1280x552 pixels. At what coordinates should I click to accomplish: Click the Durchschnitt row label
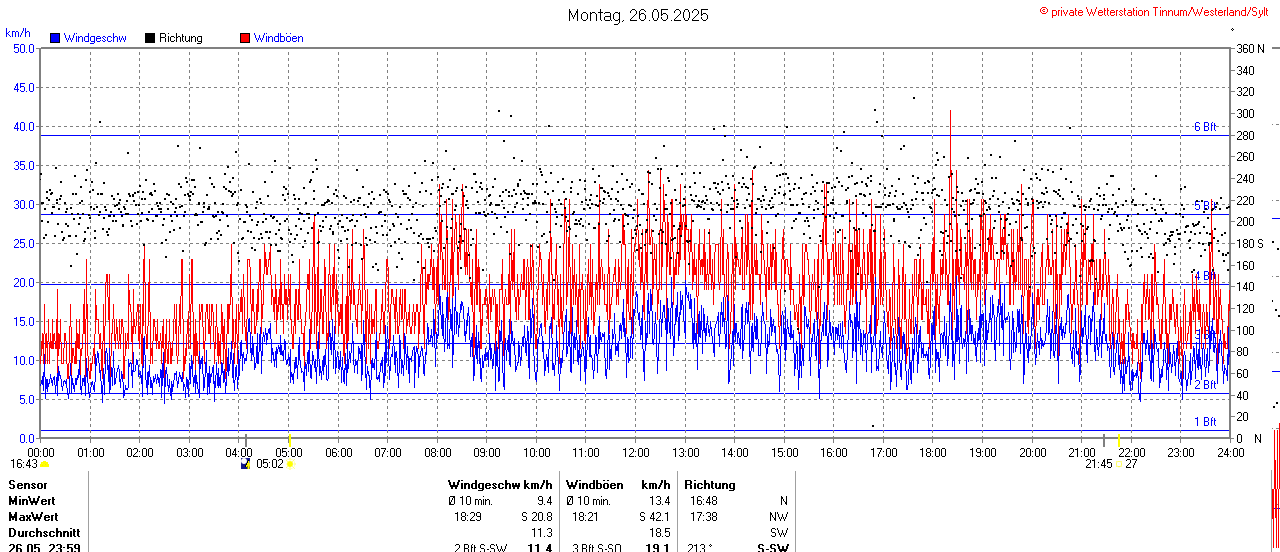point(44,533)
